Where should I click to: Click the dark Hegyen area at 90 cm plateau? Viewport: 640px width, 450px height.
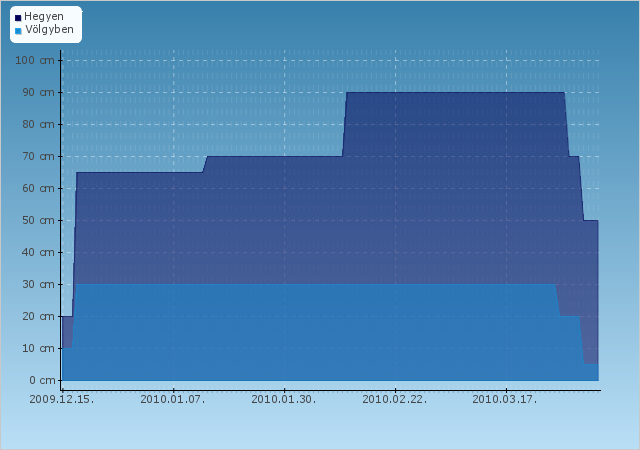pos(455,123)
